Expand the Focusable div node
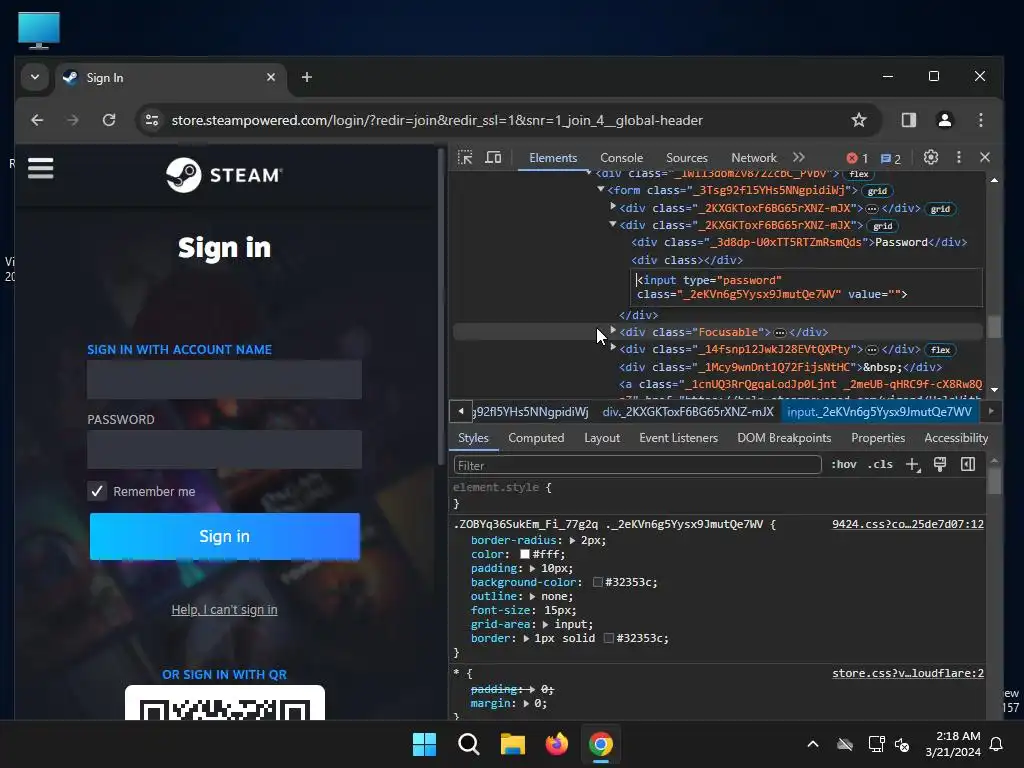This screenshot has width=1024, height=768. pyautogui.click(x=613, y=330)
